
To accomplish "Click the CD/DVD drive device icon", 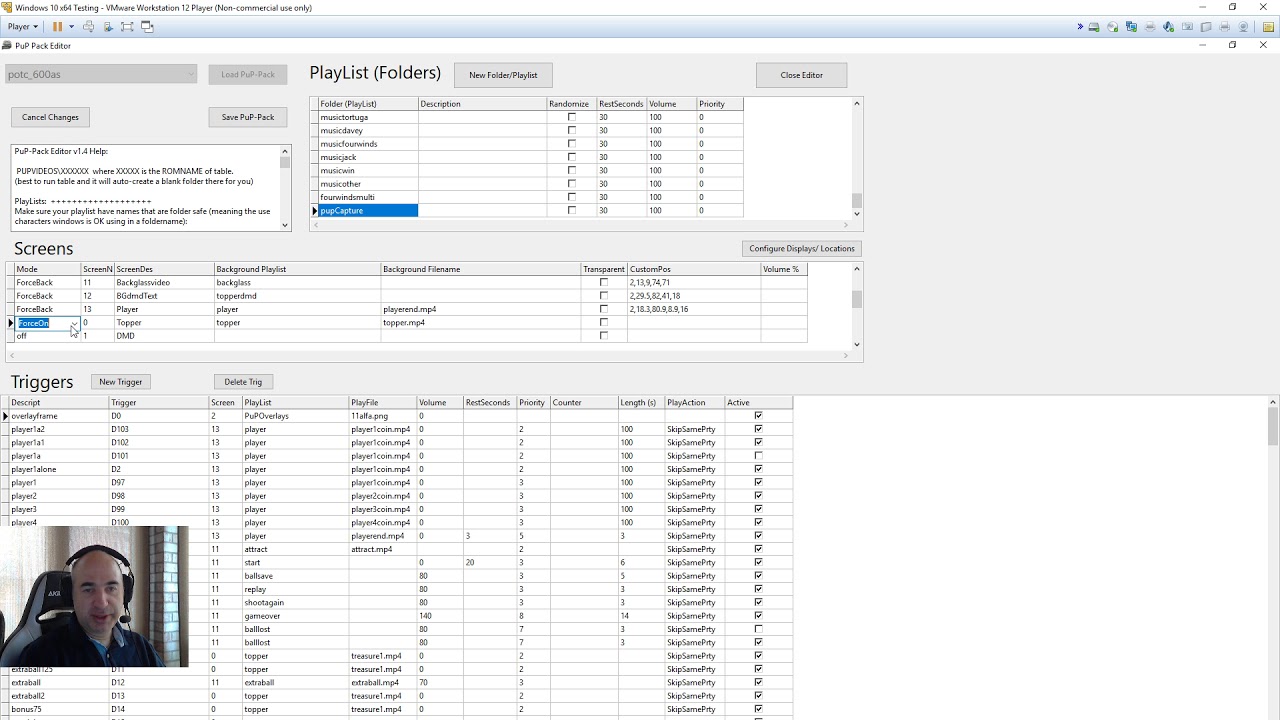I will (1112, 27).
